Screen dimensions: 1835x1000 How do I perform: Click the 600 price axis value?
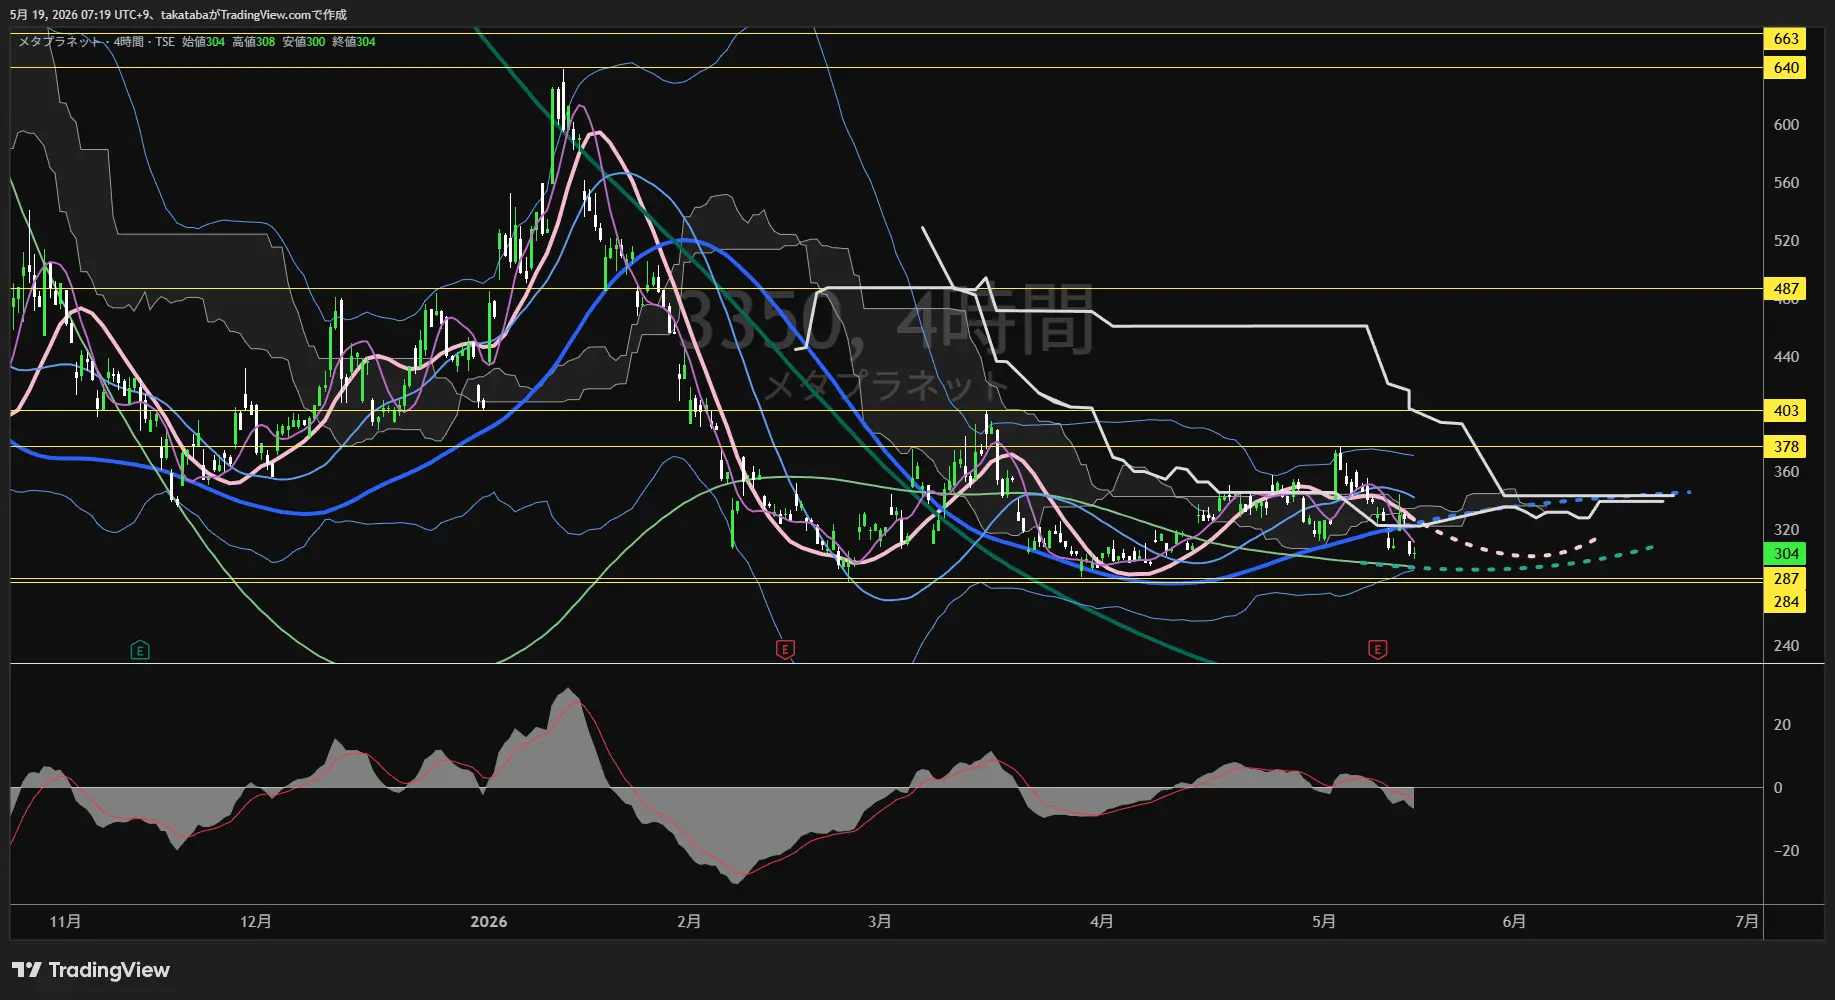[x=1786, y=125]
